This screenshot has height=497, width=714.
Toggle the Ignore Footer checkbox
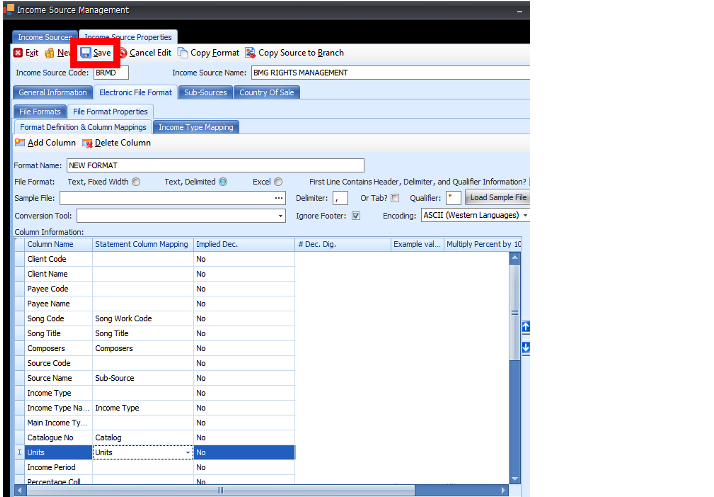point(356,215)
